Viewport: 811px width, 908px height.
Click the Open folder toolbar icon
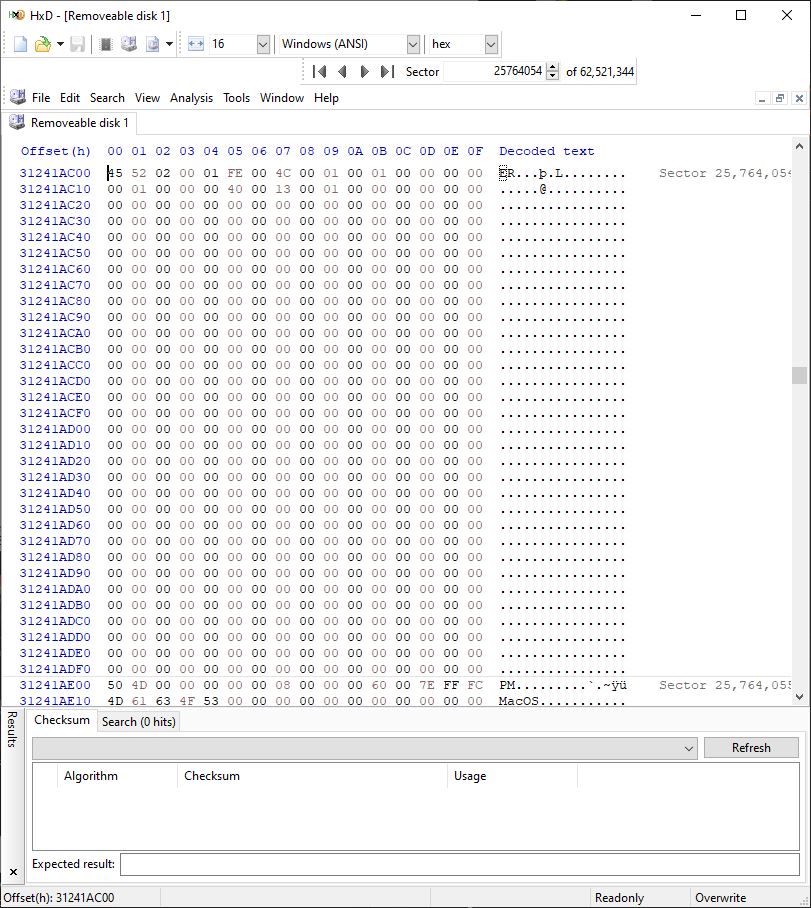pyautogui.click(x=42, y=44)
